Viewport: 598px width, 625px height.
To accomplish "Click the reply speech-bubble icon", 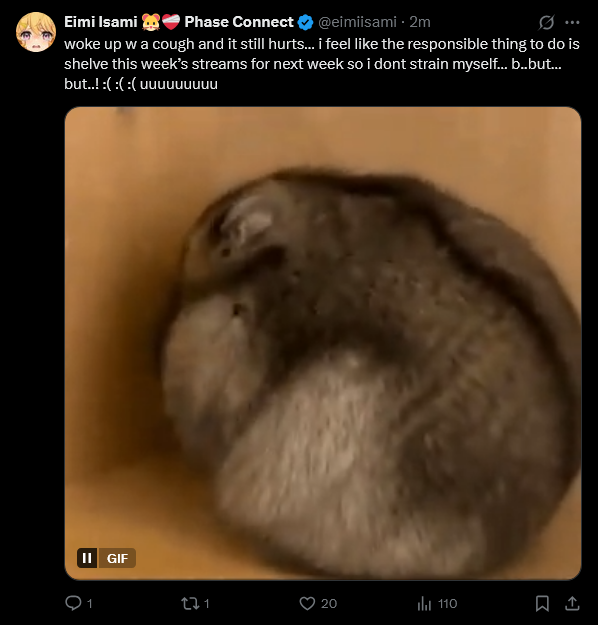I will pos(73,603).
